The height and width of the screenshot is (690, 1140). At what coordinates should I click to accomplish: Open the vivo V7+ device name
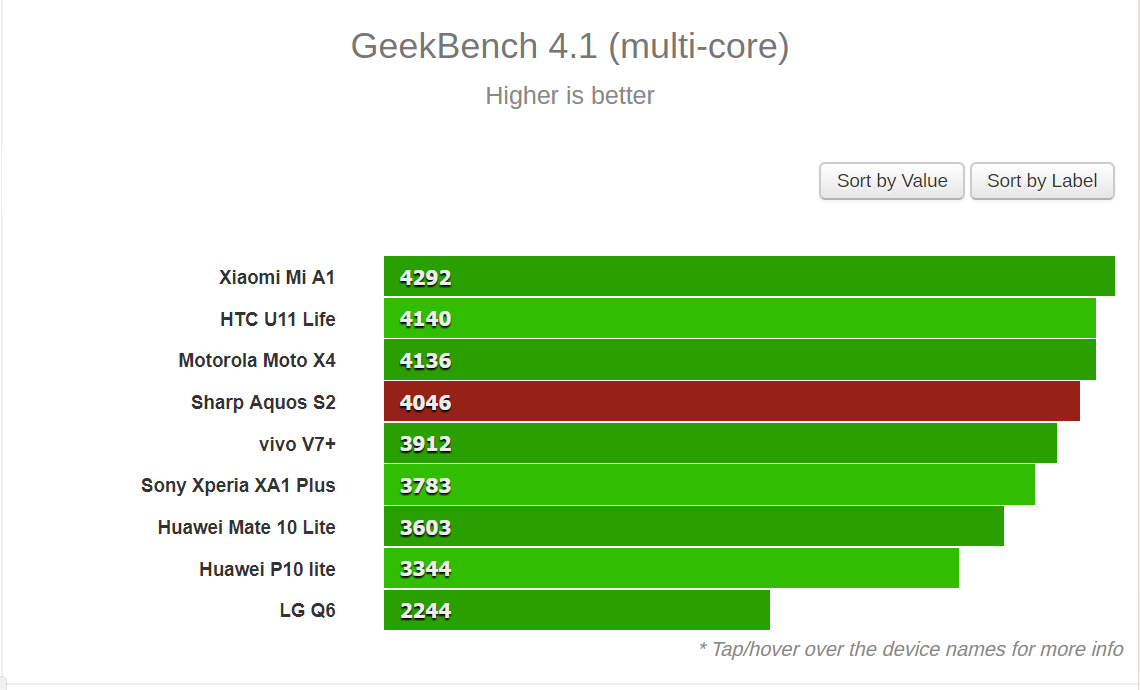click(x=297, y=444)
